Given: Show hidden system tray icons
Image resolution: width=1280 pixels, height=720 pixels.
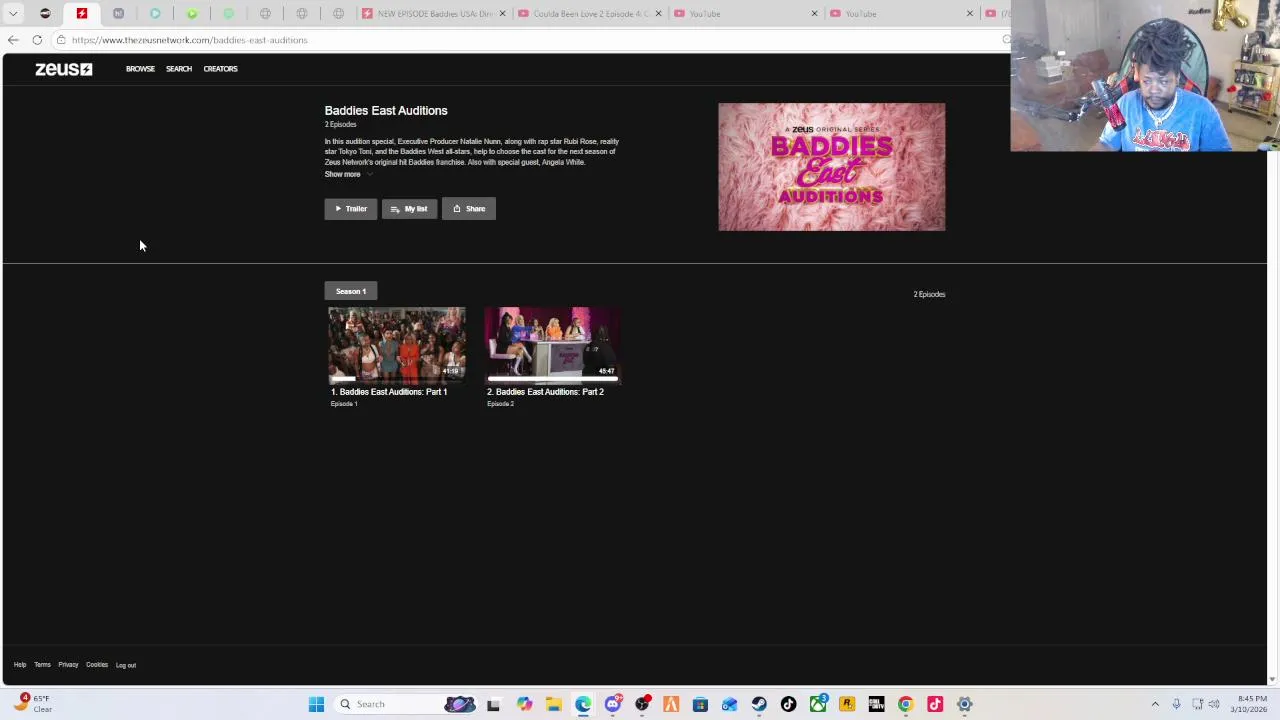Looking at the screenshot, I should [x=1155, y=704].
